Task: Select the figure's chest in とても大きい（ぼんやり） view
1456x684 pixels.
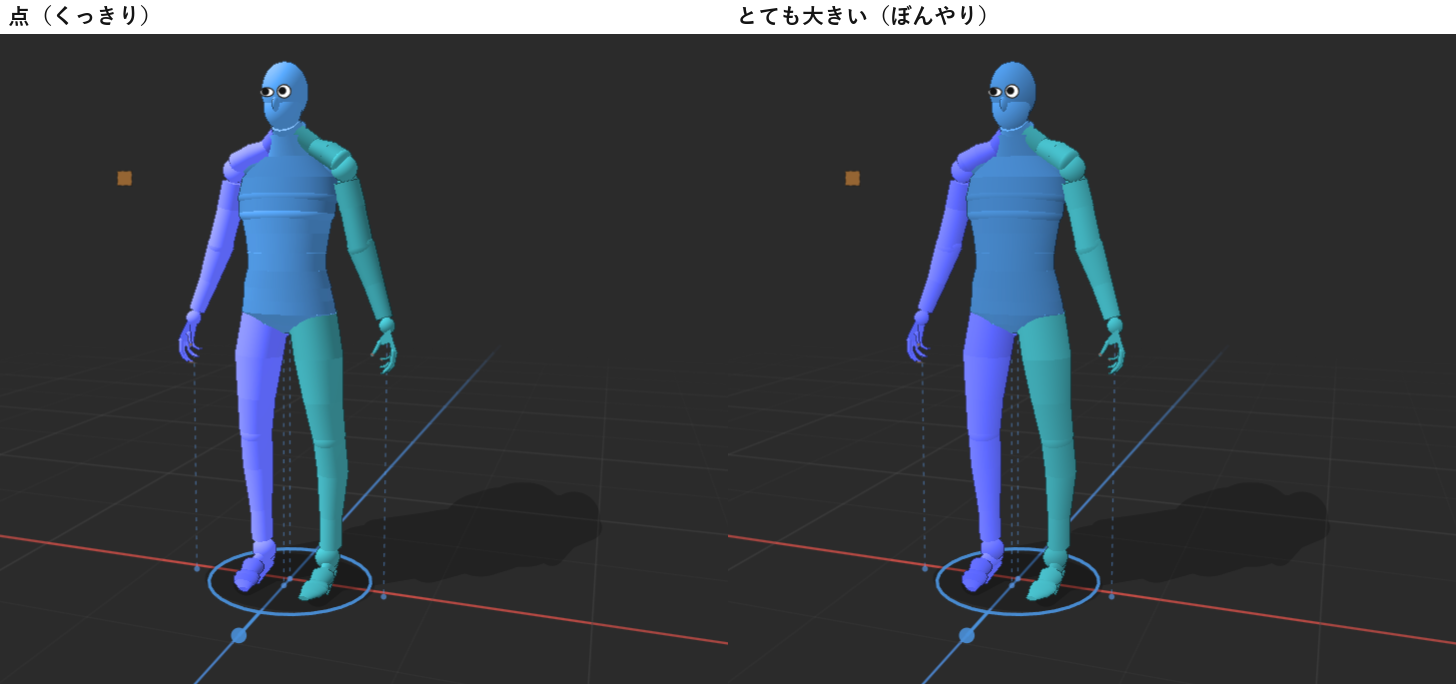Action: click(x=1016, y=185)
